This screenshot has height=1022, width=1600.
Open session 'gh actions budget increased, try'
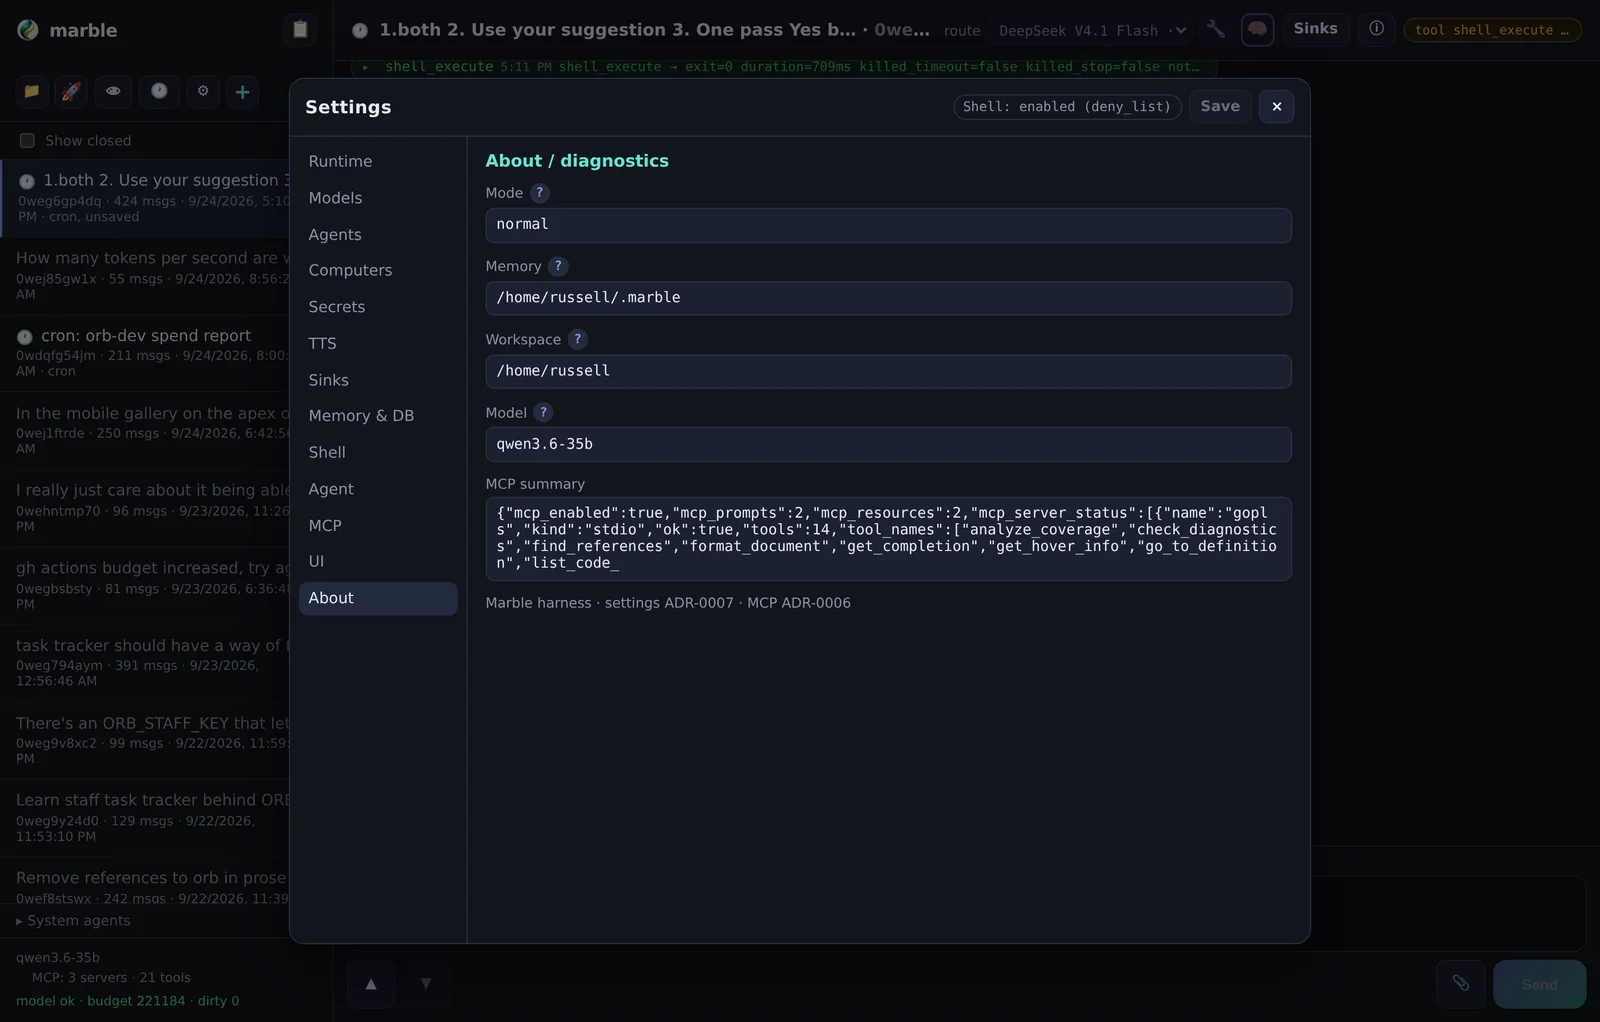(x=145, y=585)
